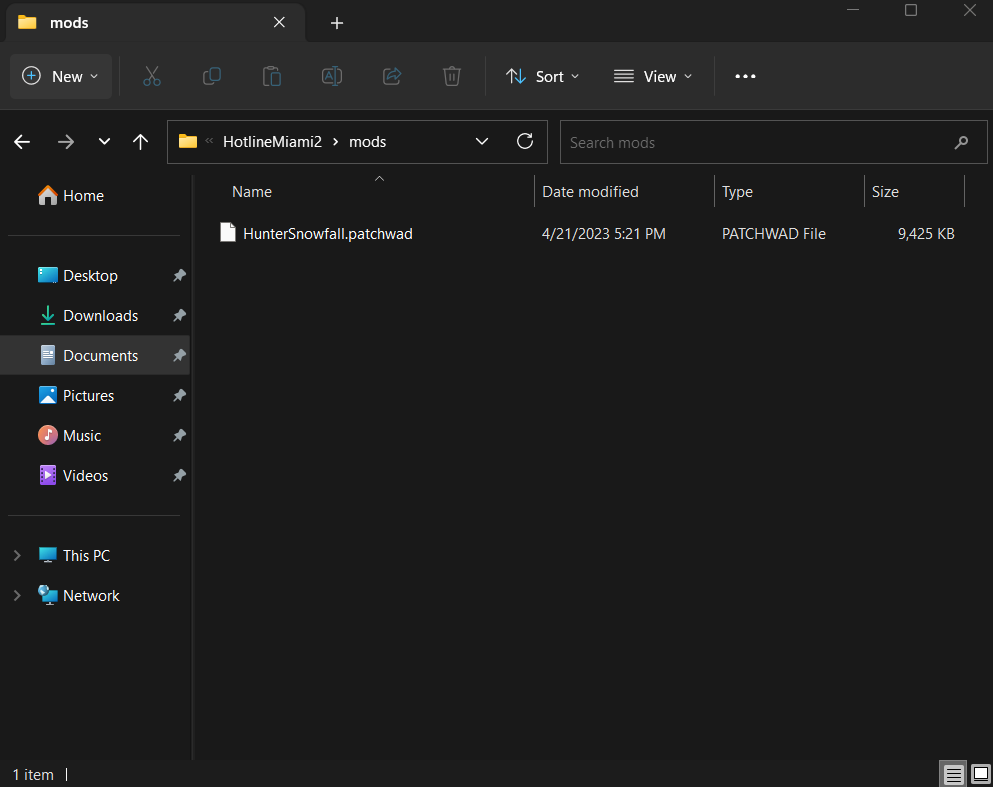Viewport: 993px width, 787px height.
Task: Select the HunterSnowfall.patchwad file
Action: [x=327, y=234]
